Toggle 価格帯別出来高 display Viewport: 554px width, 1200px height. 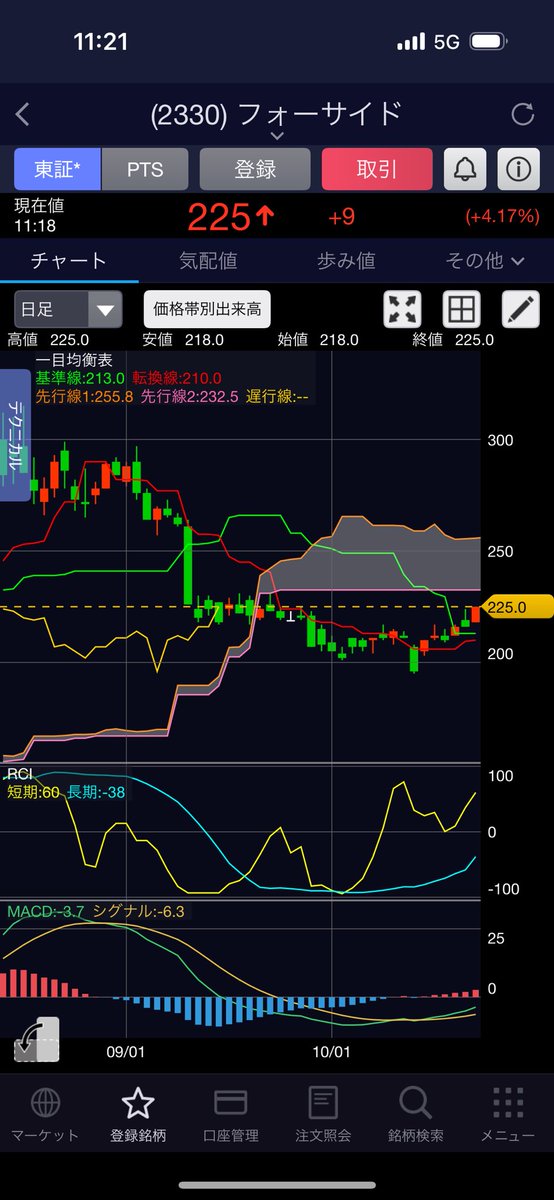pos(207,309)
